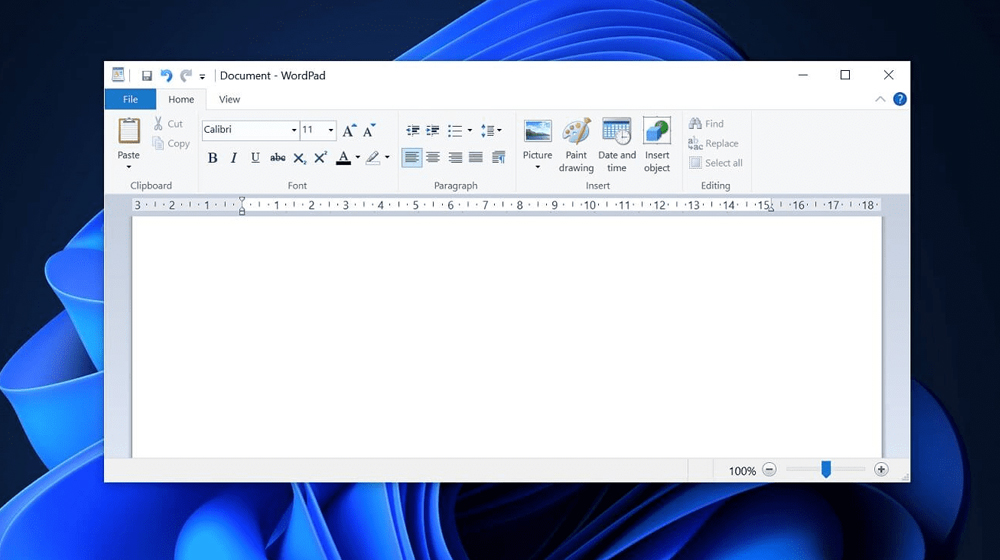Apply the text highlight color

click(x=372, y=158)
